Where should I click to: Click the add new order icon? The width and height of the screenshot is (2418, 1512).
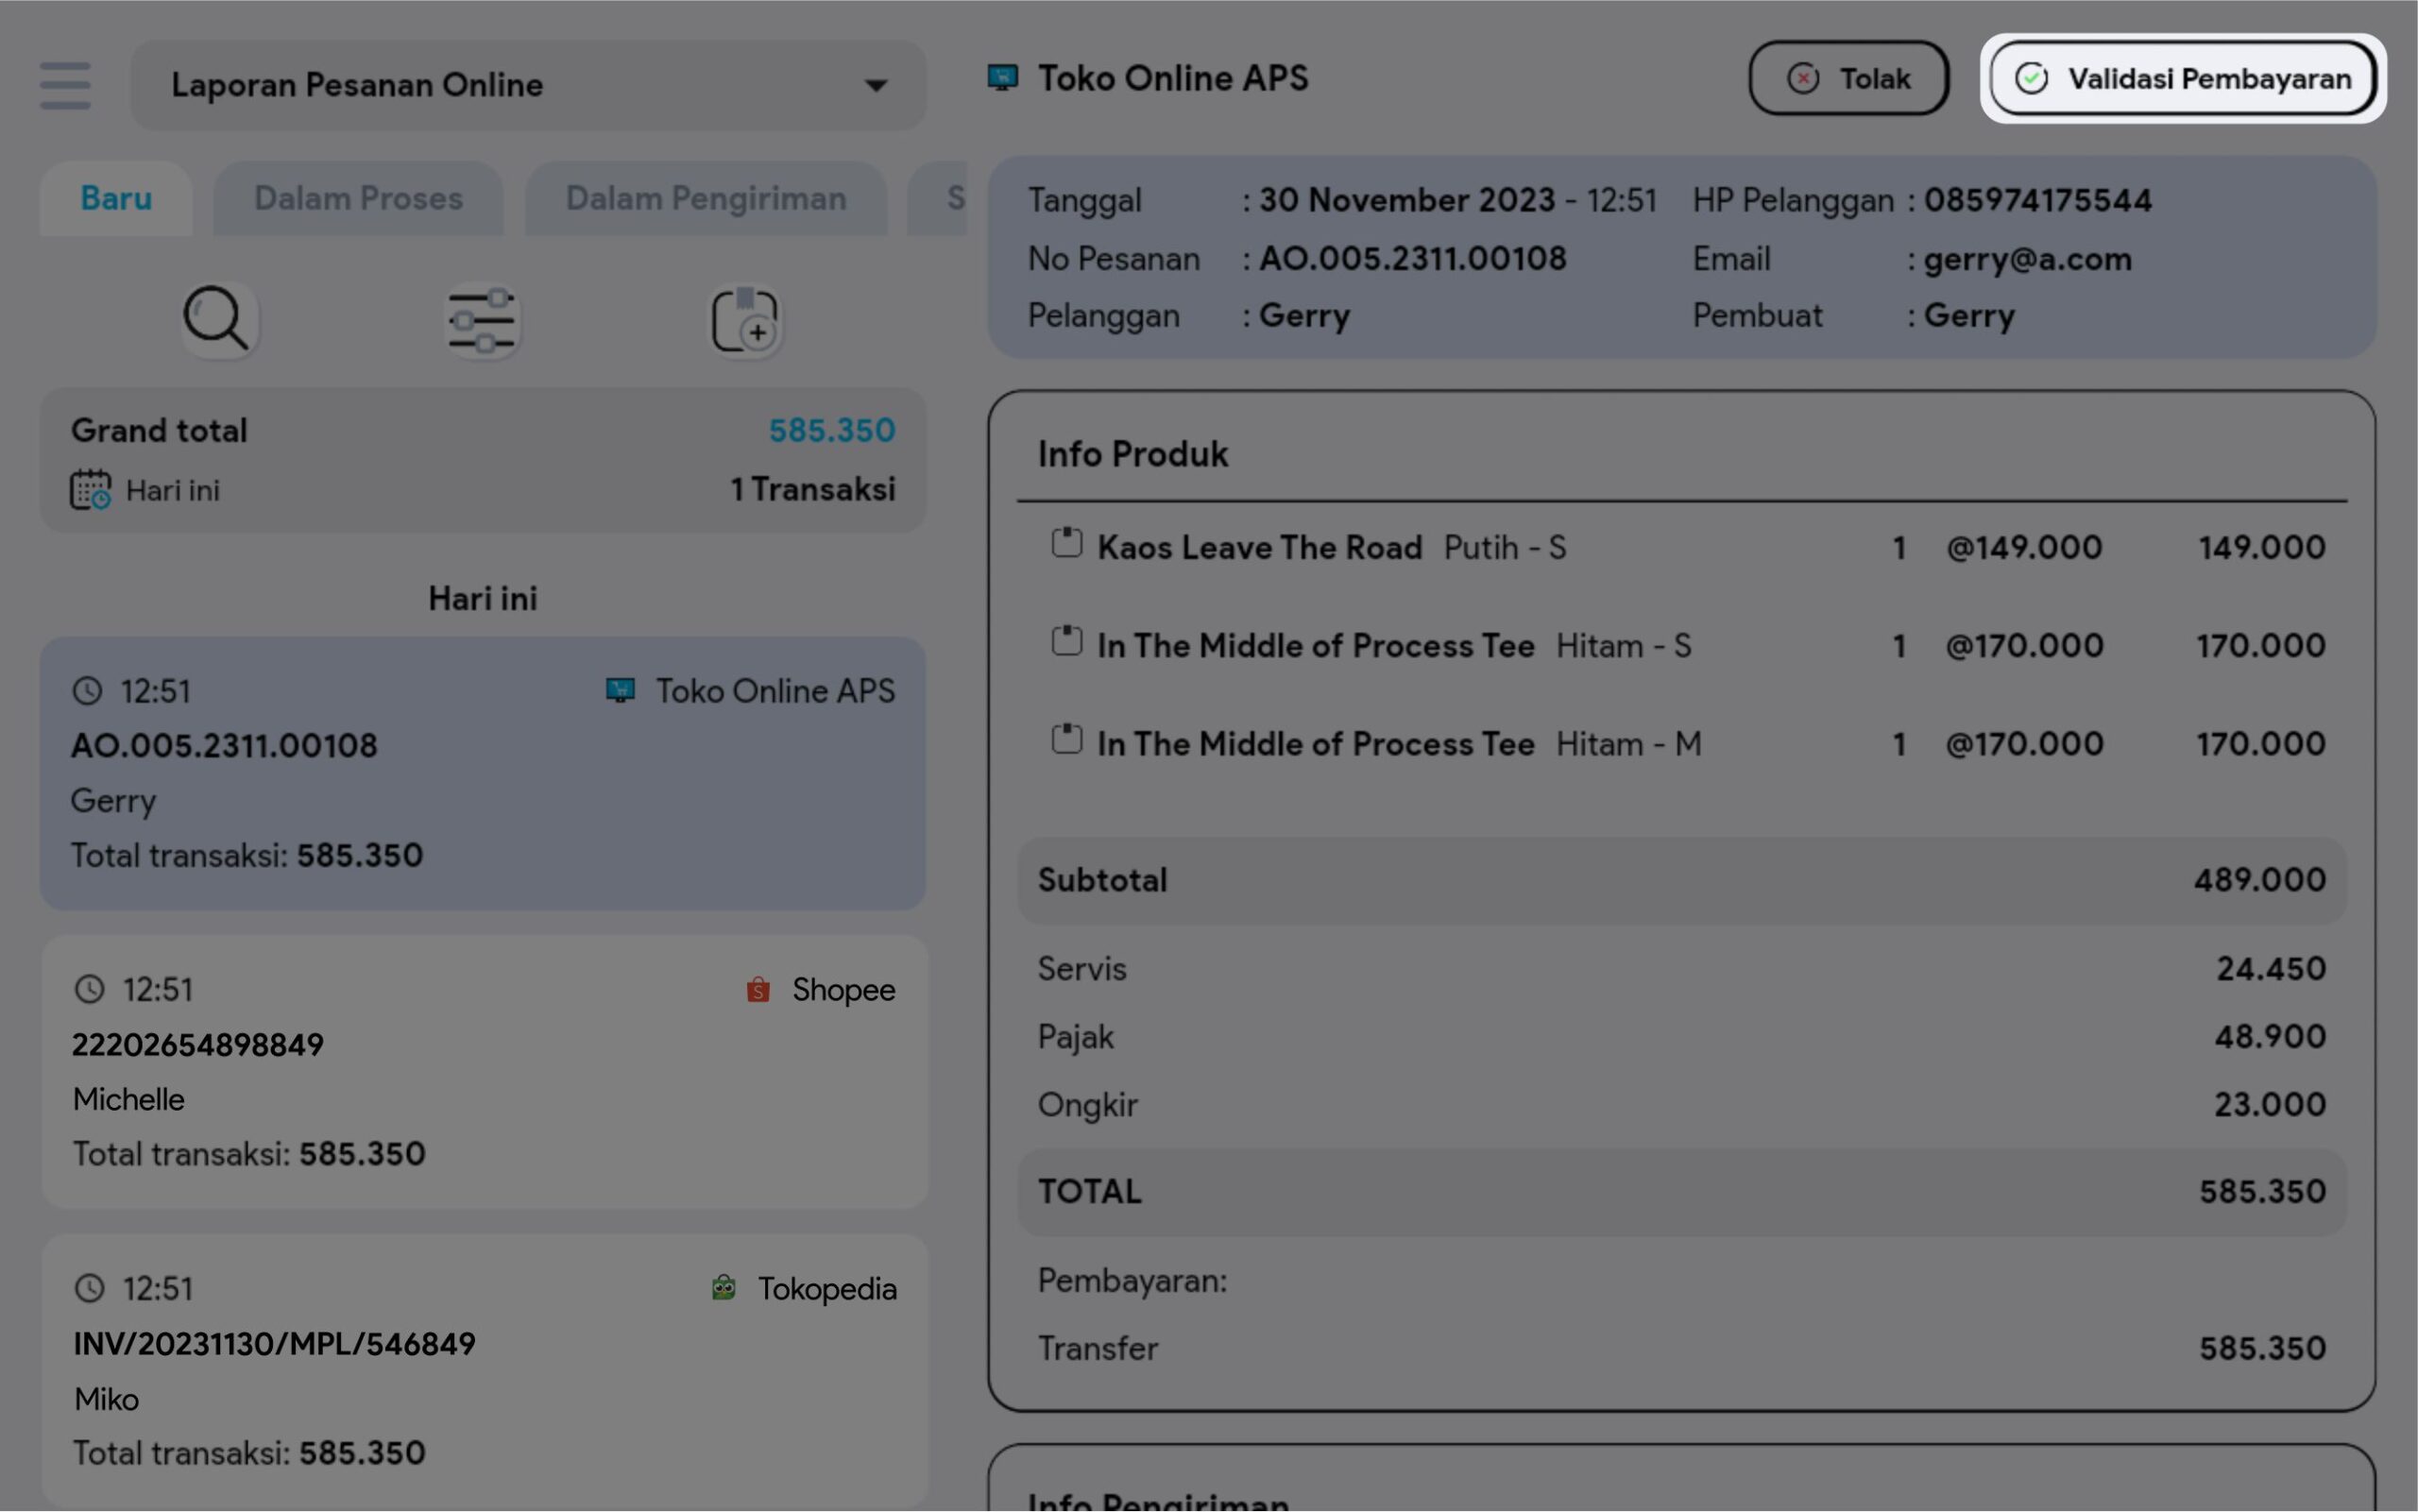(744, 320)
